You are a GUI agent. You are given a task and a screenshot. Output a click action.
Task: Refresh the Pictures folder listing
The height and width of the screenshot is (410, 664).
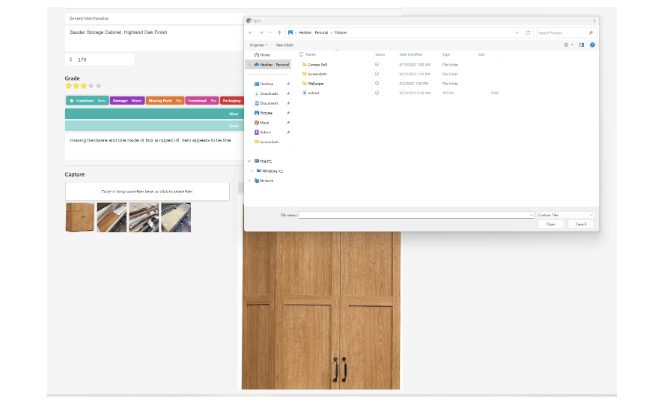pos(528,33)
